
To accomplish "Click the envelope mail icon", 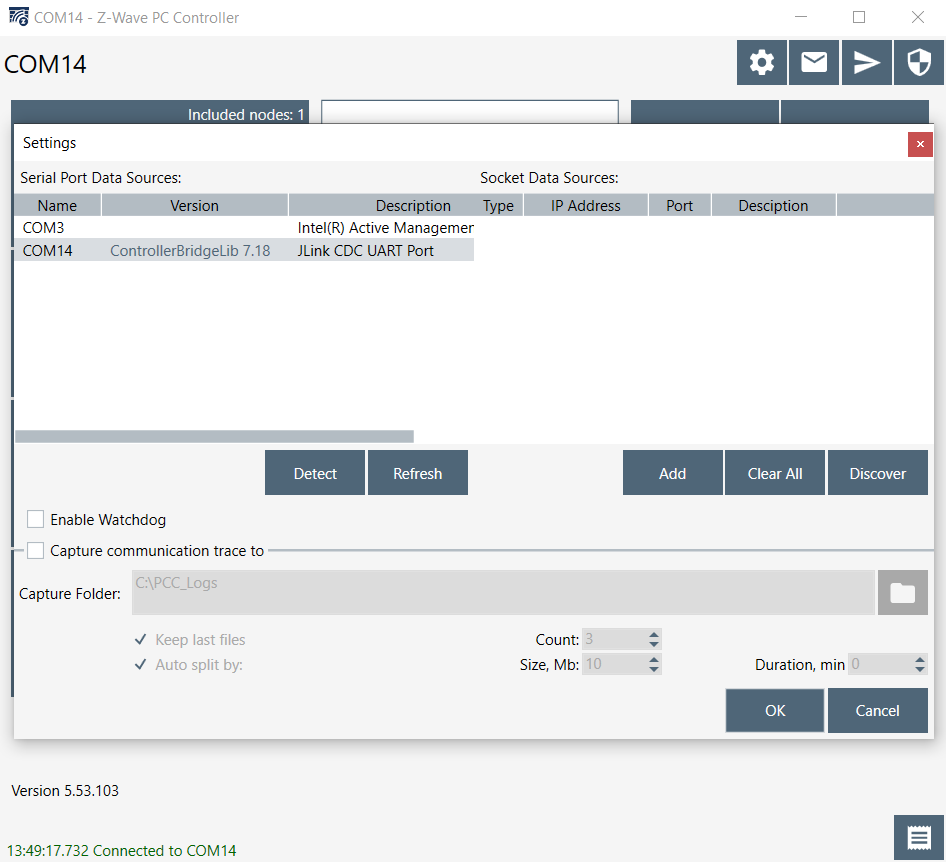I will pos(814,63).
